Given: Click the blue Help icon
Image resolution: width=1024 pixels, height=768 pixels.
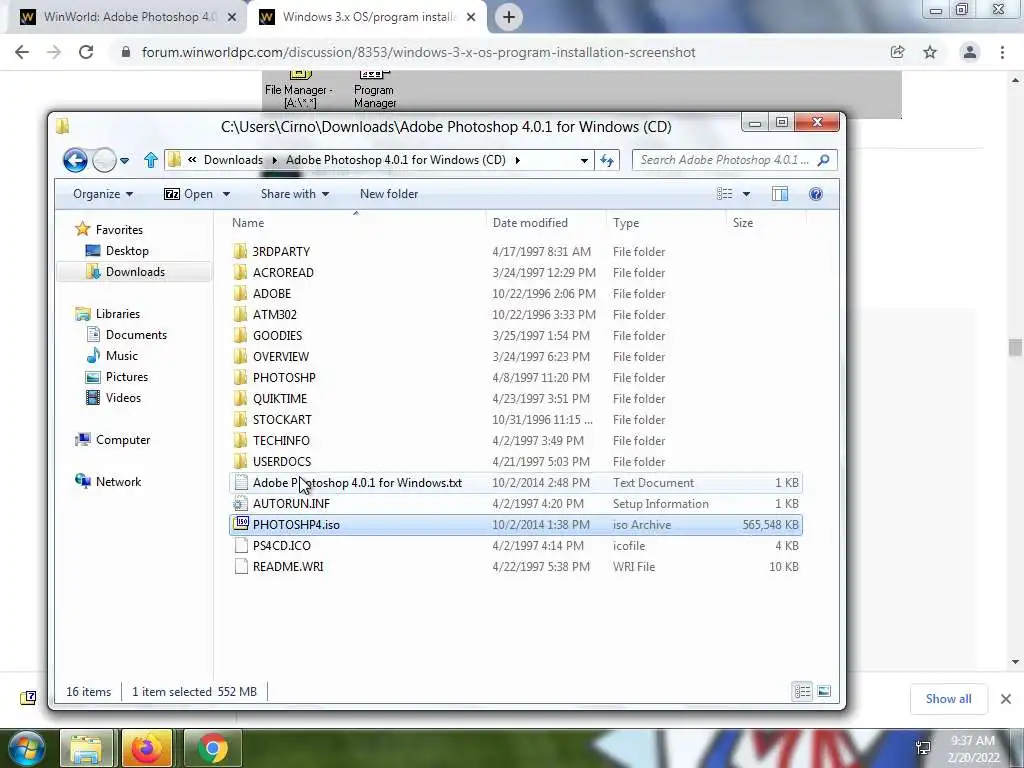Looking at the screenshot, I should pos(816,194).
